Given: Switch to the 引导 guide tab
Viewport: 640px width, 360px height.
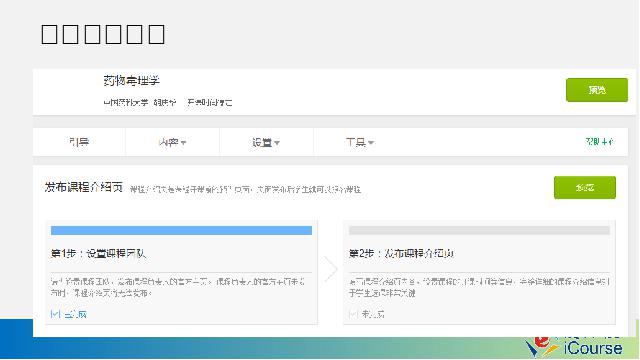Looking at the screenshot, I should click(x=79, y=142).
